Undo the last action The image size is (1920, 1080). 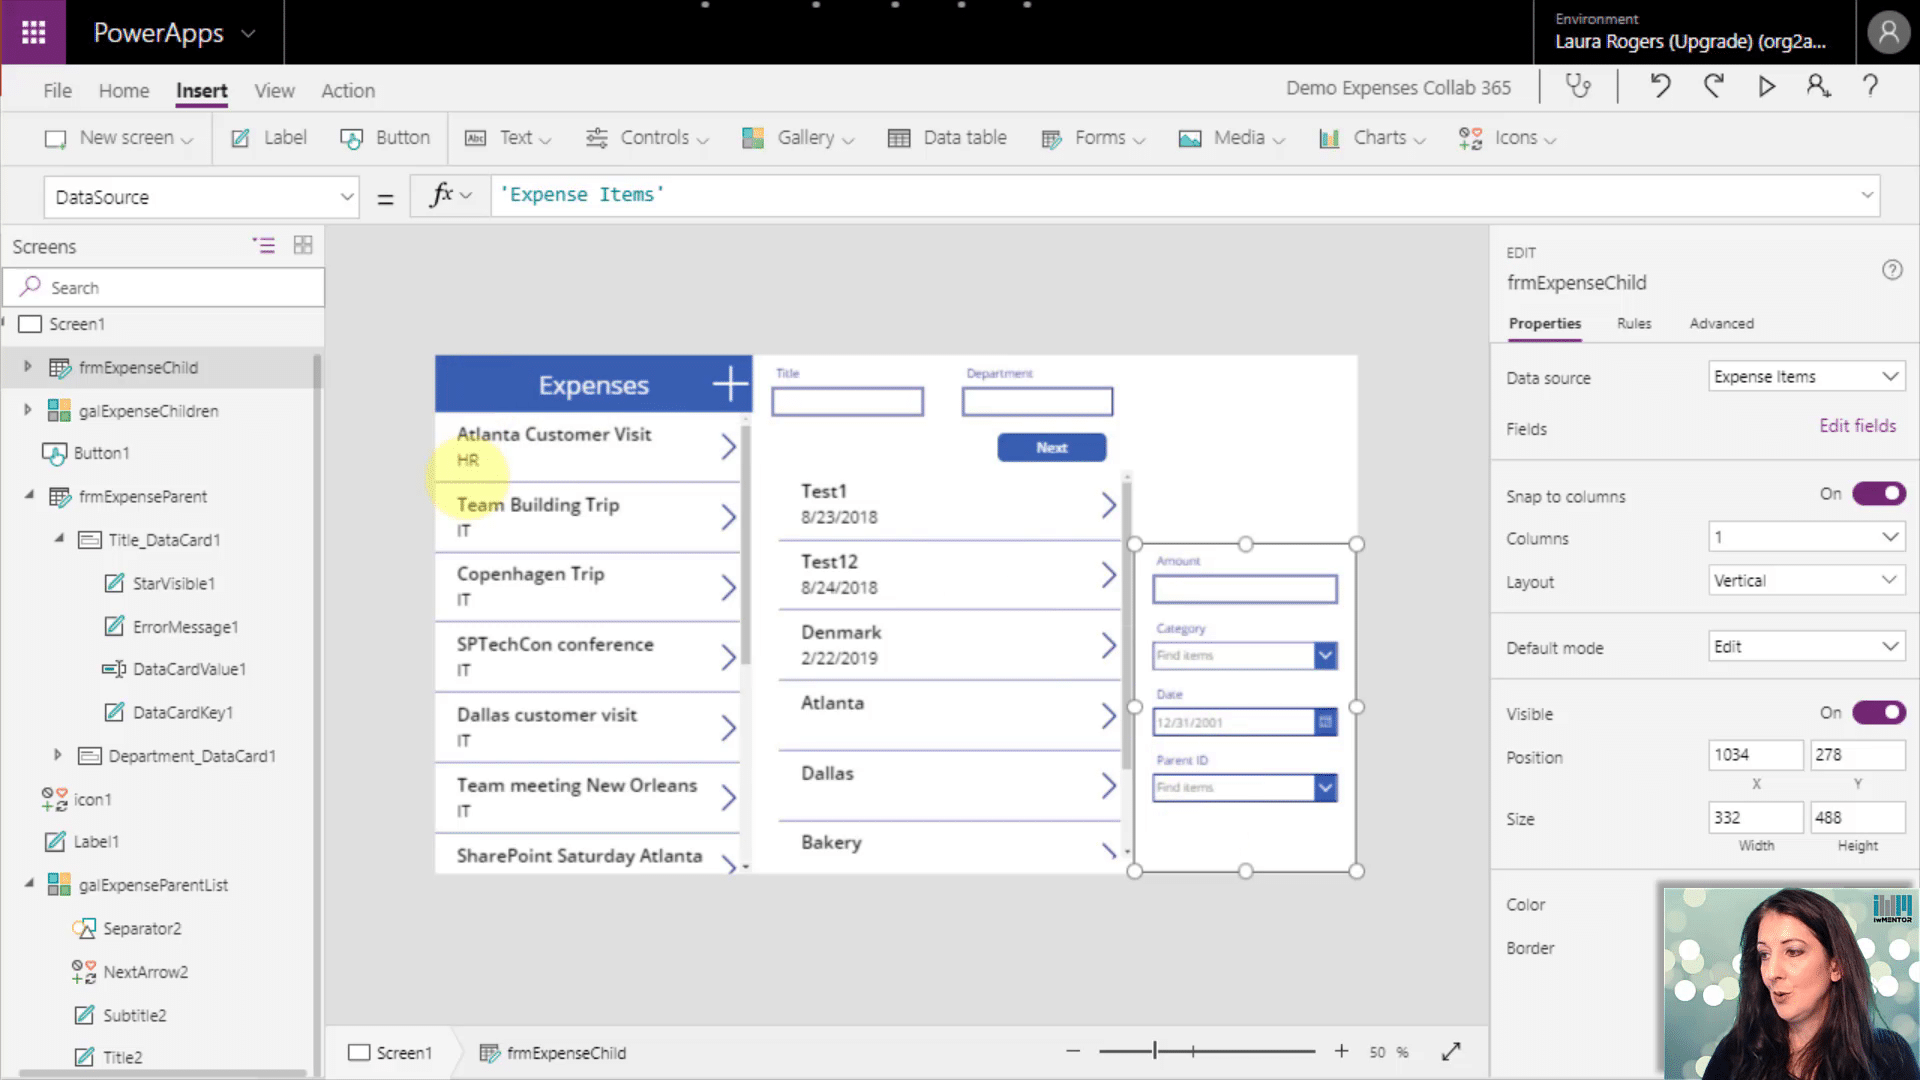point(1660,87)
